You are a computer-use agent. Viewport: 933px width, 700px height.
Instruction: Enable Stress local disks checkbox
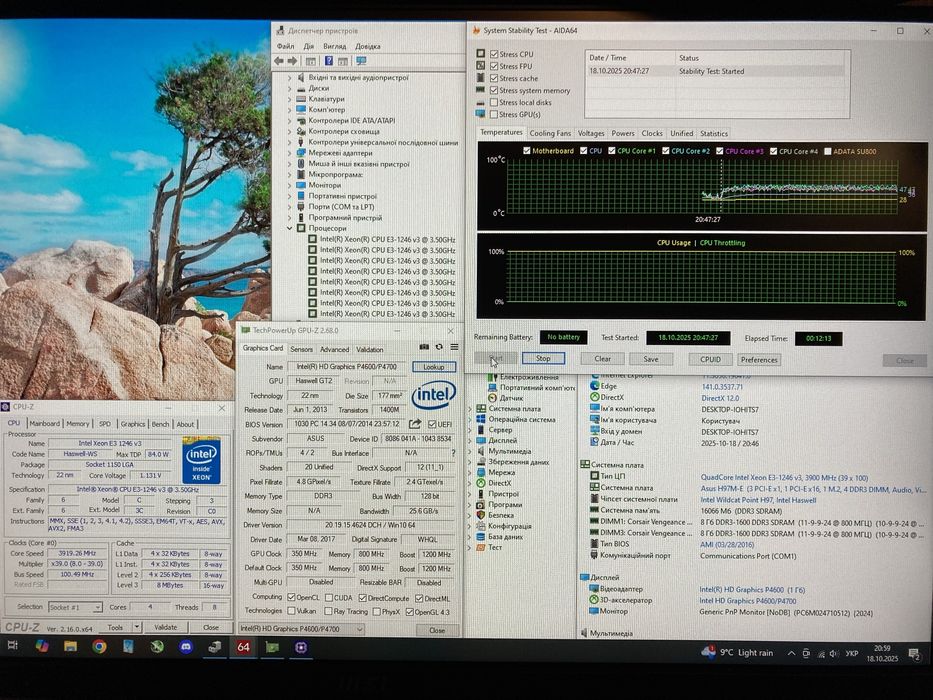[494, 102]
